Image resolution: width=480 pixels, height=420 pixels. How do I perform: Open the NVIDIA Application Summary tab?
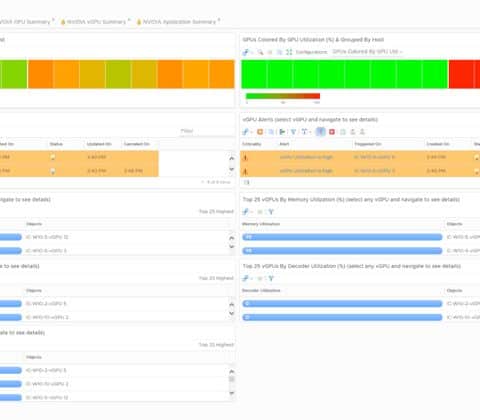[x=179, y=22]
